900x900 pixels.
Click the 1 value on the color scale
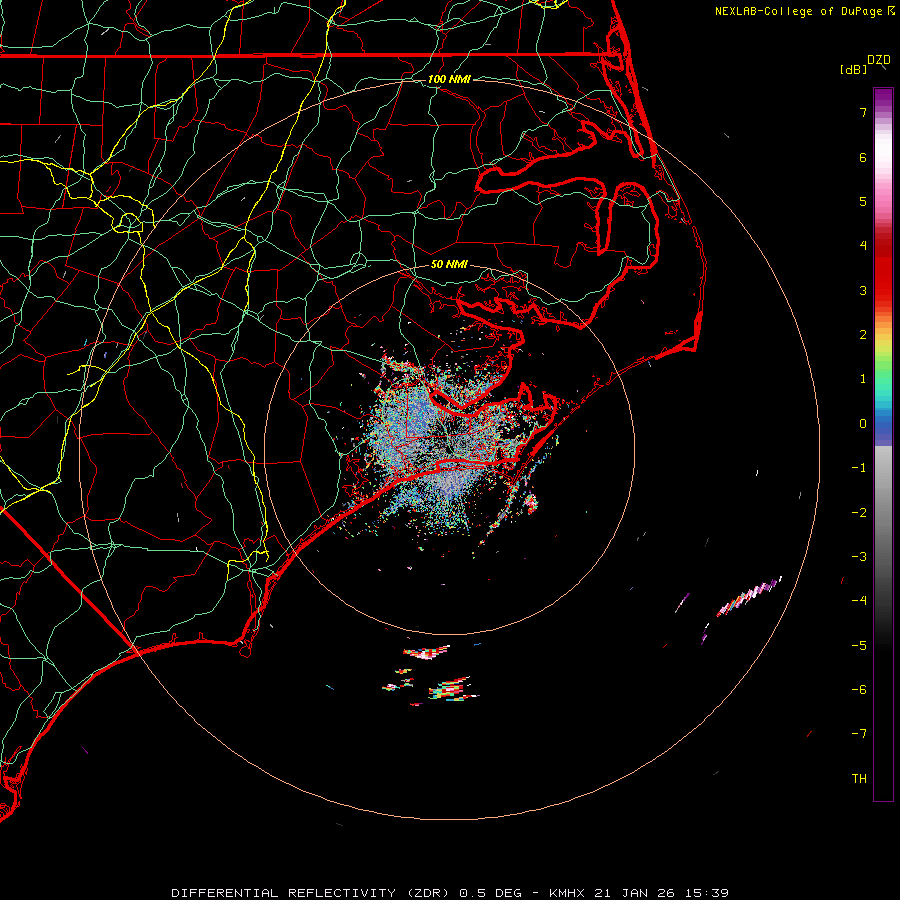click(x=863, y=379)
